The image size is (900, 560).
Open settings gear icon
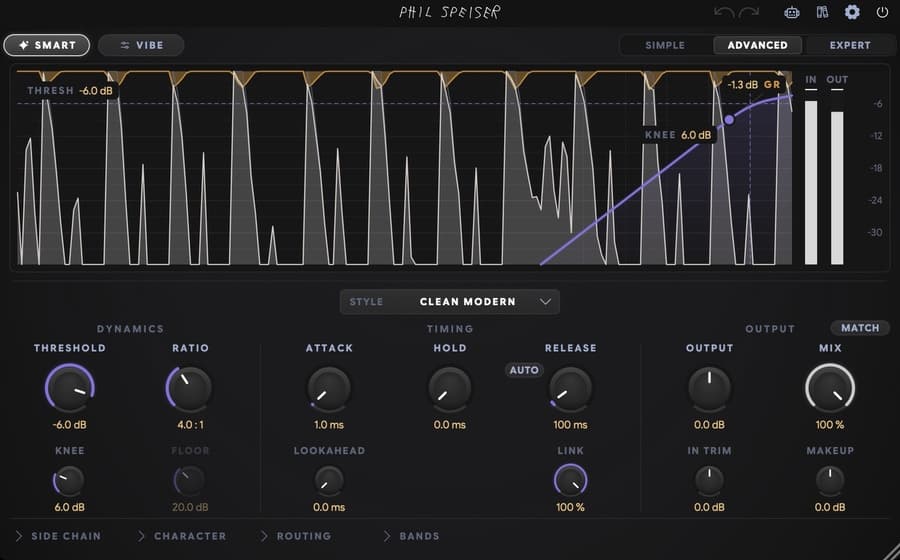(852, 12)
